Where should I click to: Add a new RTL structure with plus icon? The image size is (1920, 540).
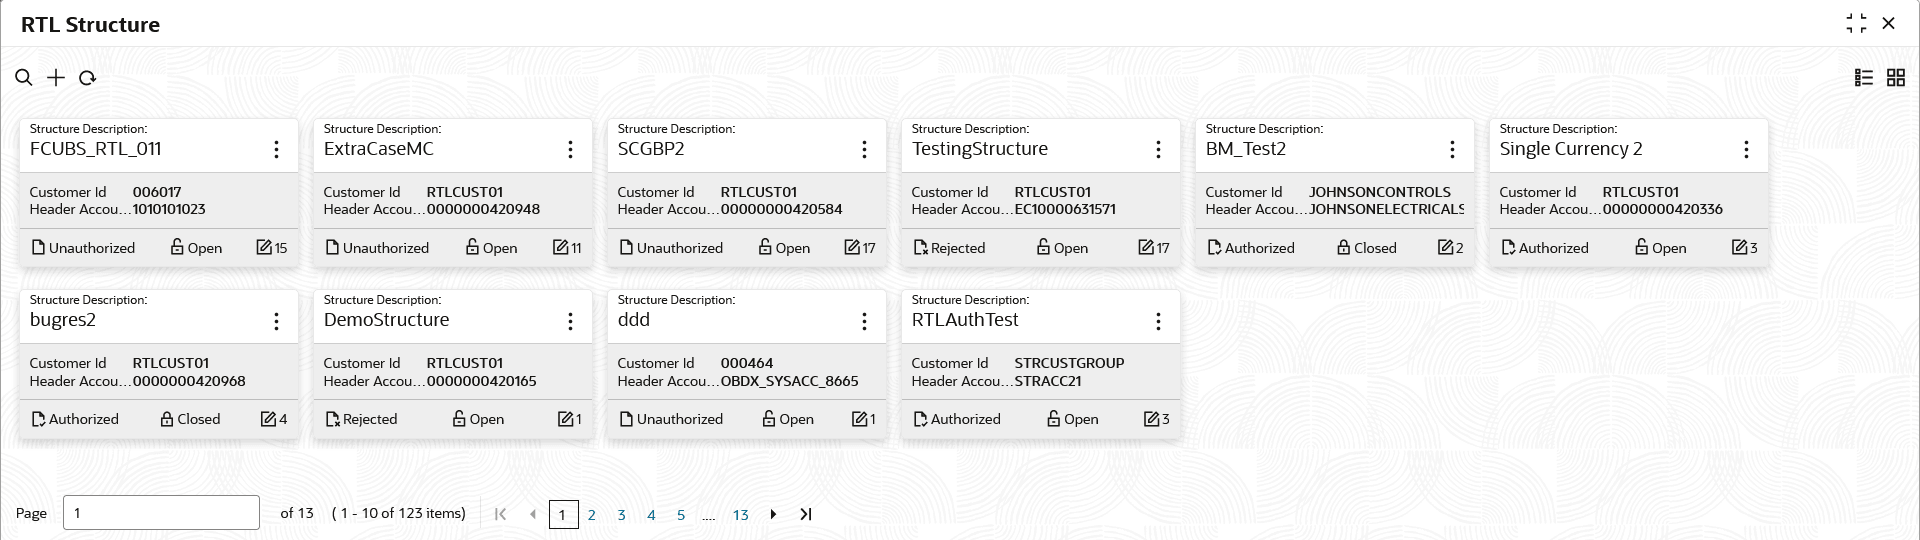[x=56, y=78]
